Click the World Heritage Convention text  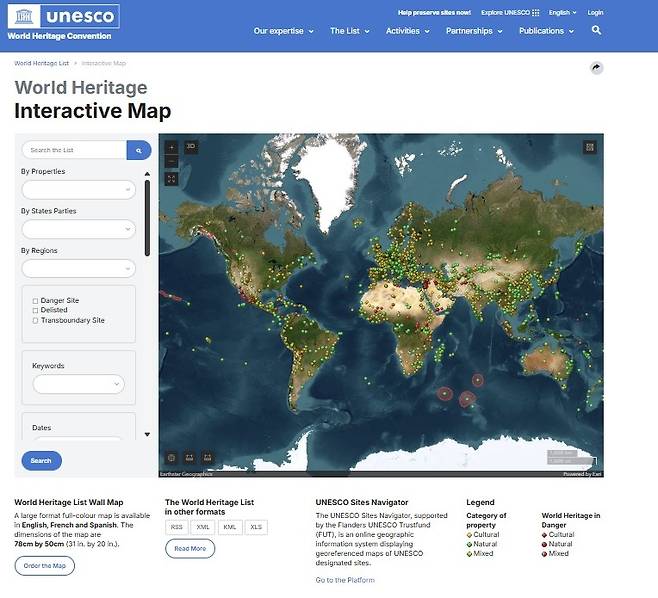(59, 36)
